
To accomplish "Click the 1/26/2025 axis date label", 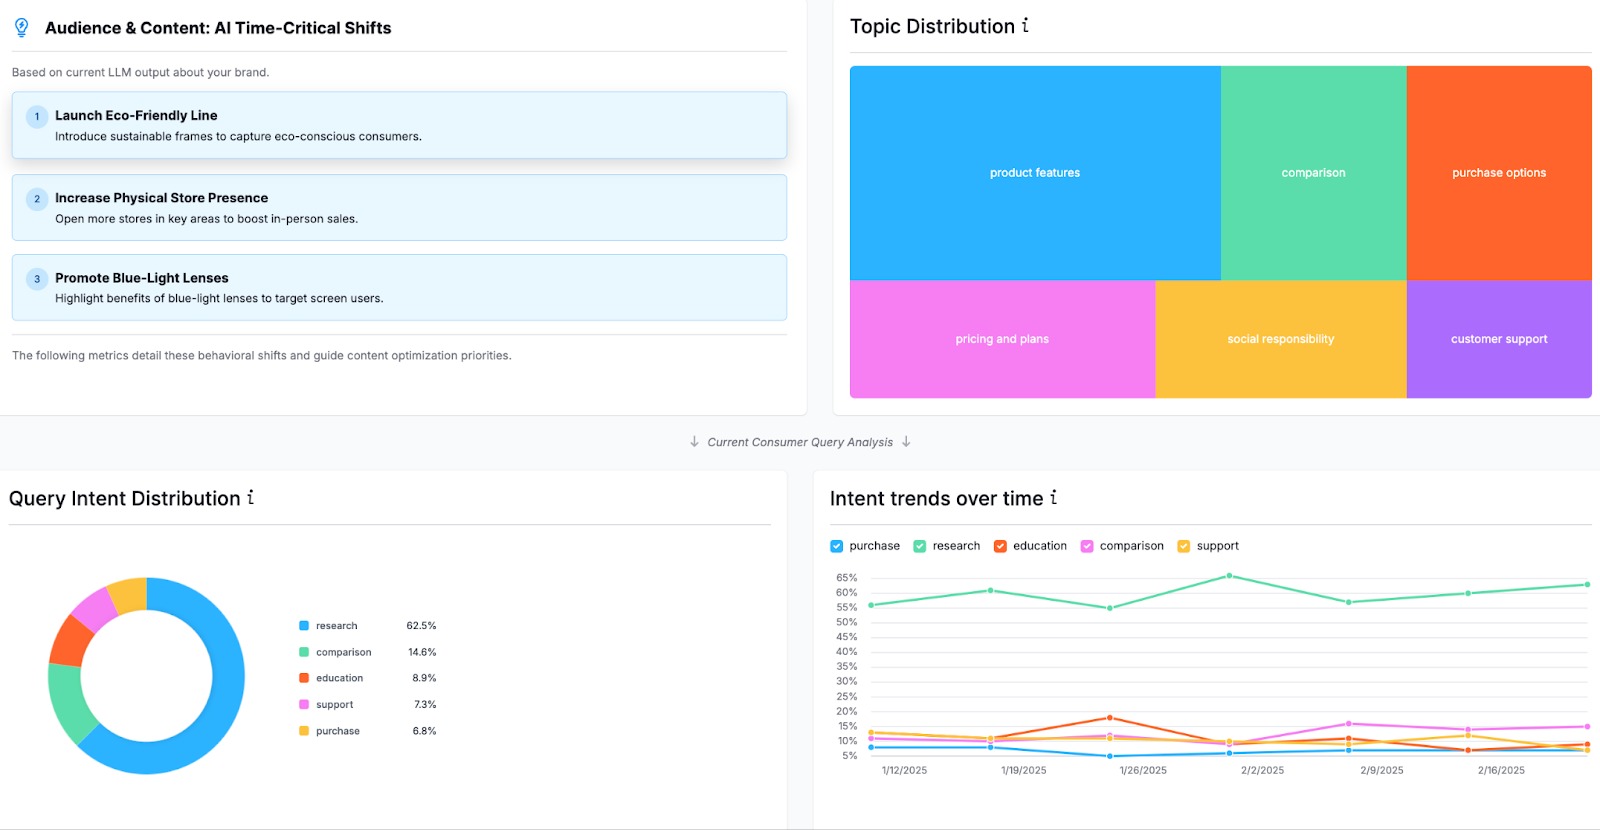I will 1143,771.
